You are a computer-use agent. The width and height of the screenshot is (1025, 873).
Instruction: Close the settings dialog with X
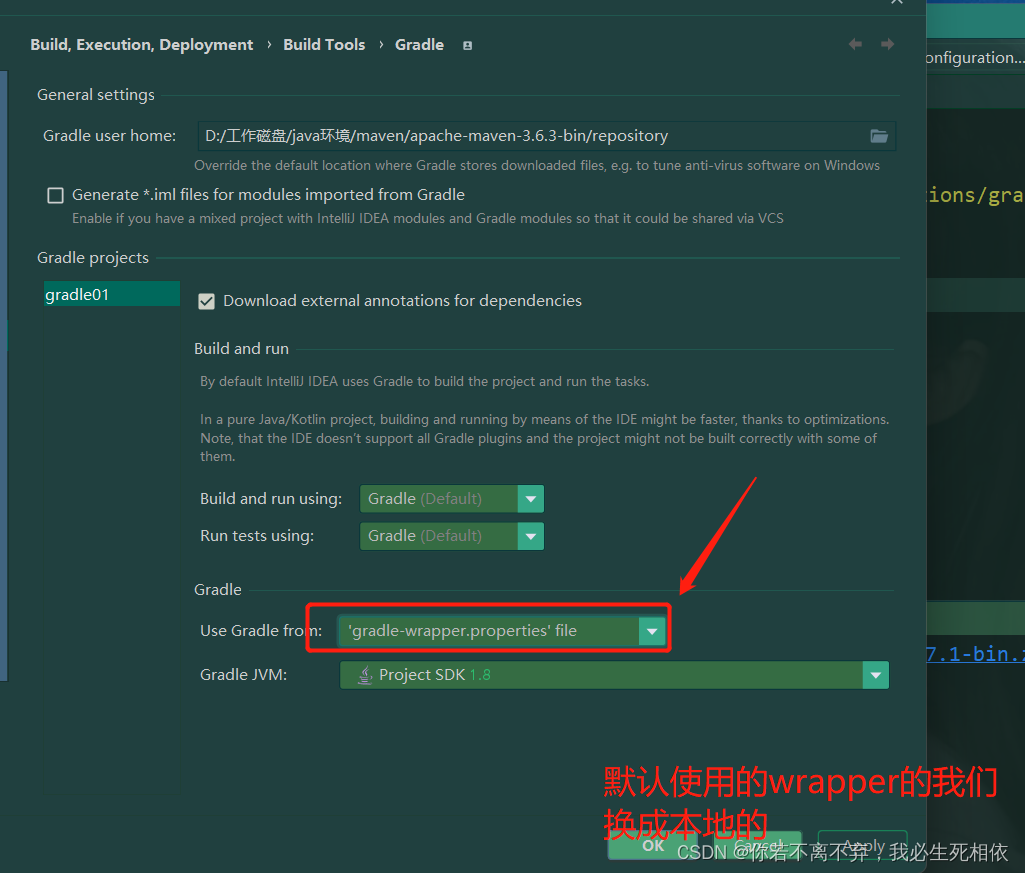[897, 2]
